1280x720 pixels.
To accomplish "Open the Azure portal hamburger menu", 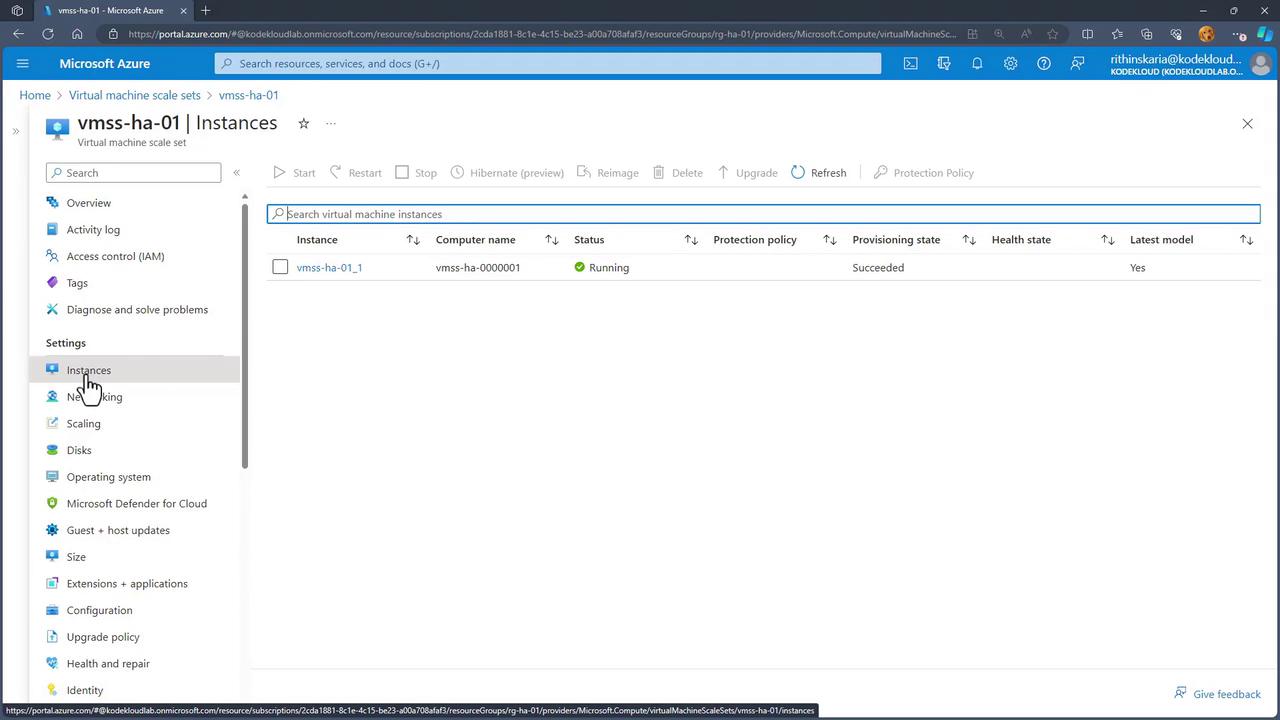I will [22, 63].
